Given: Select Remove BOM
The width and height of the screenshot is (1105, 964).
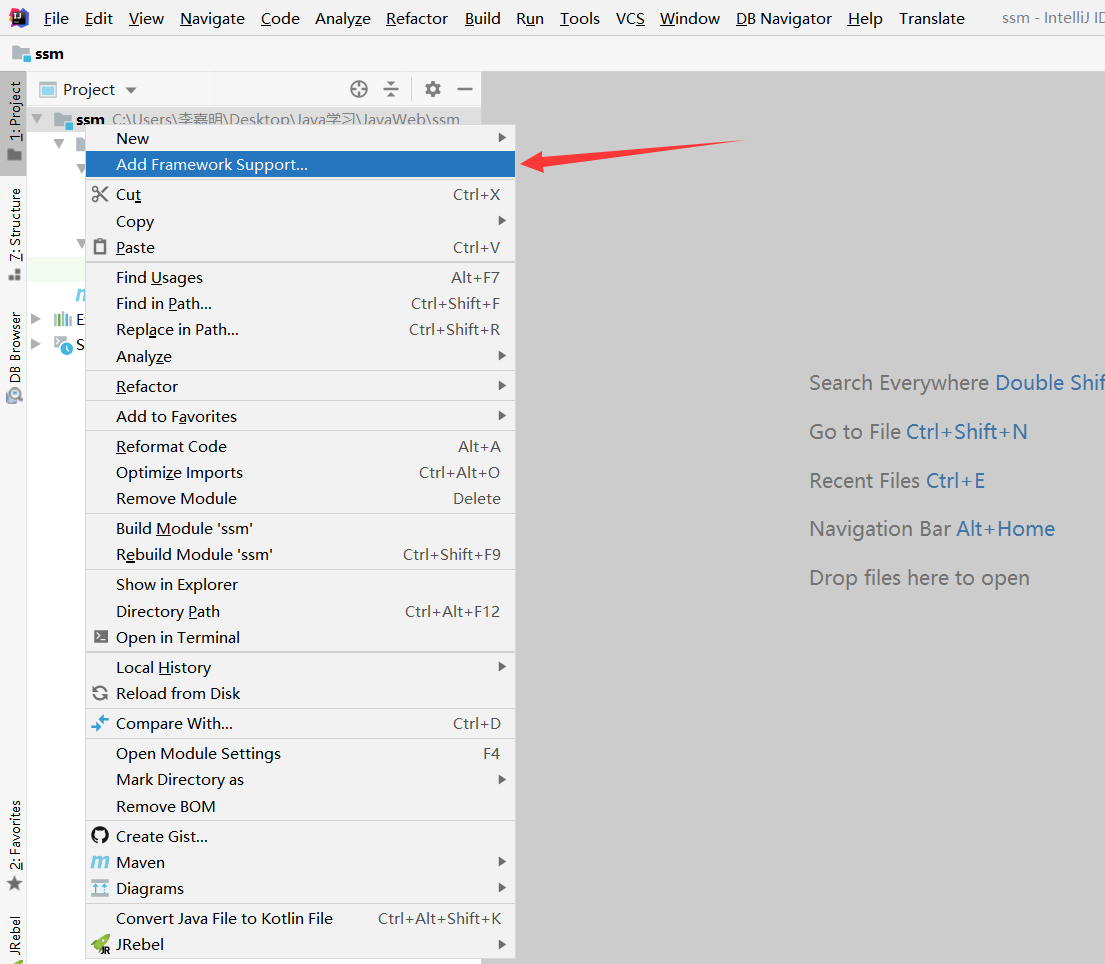Looking at the screenshot, I should 300,806.
